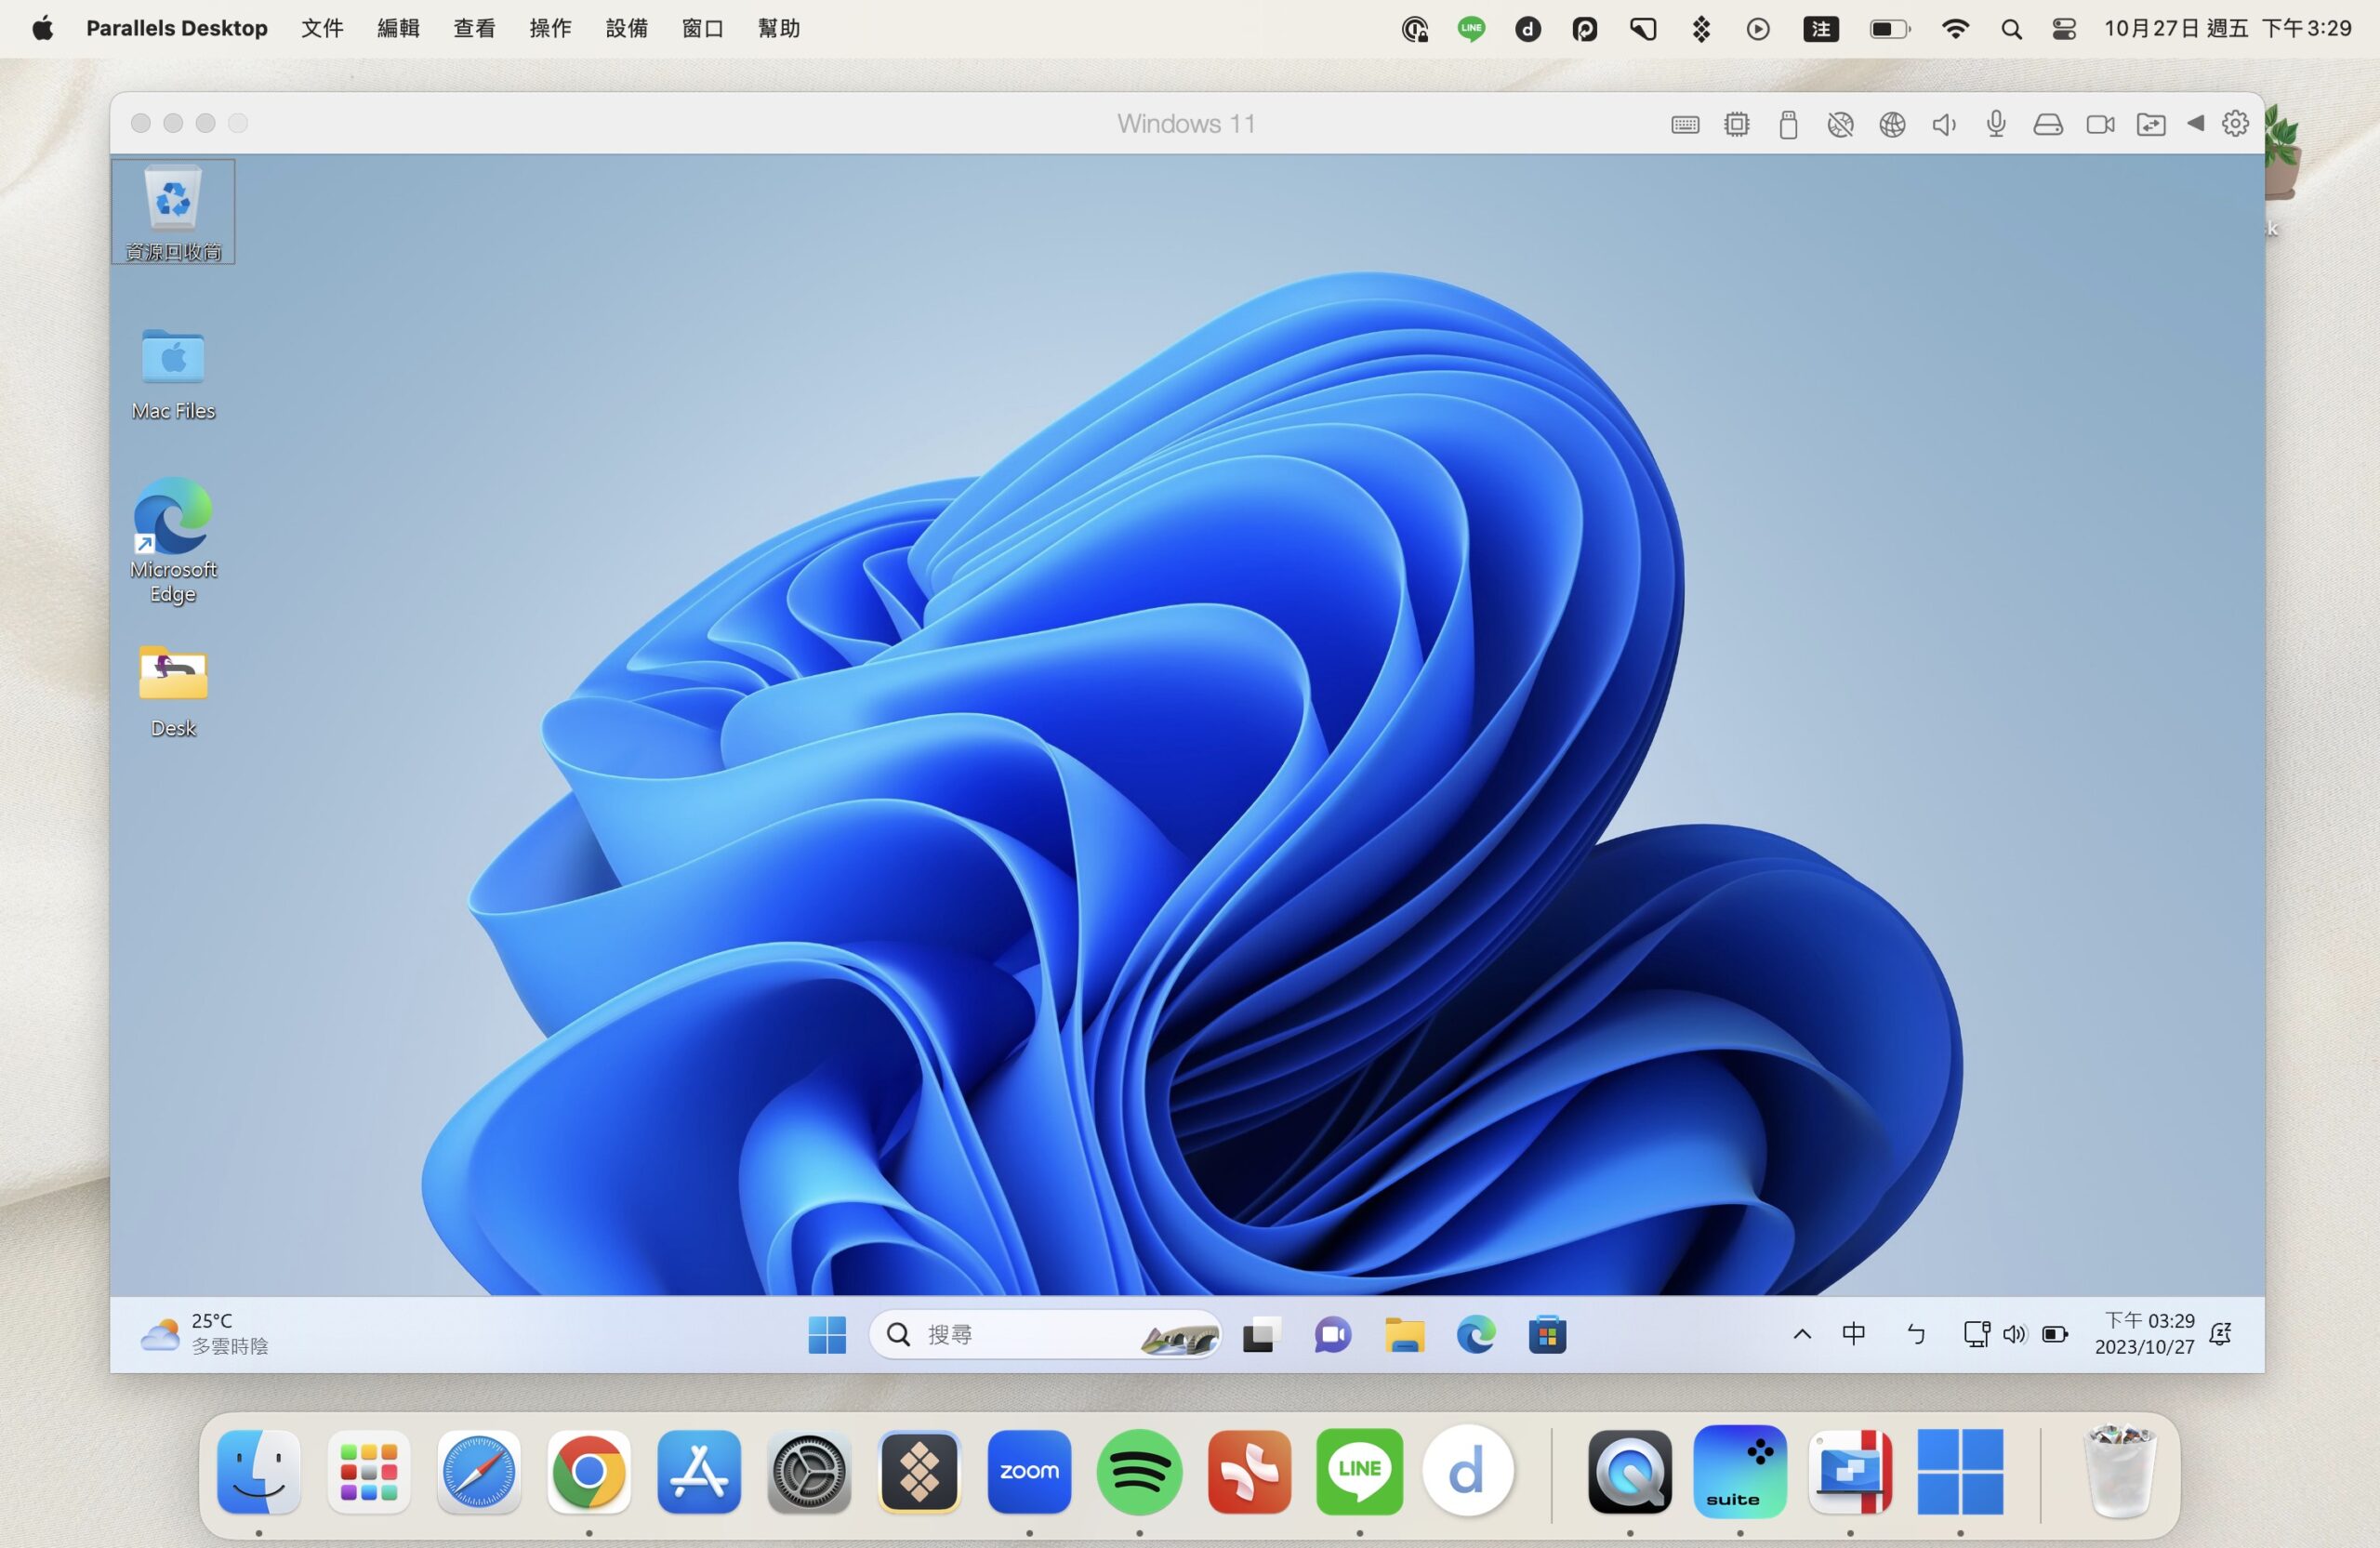Launch Google Chrome from the Dock
This screenshot has height=1548, width=2380.
point(589,1471)
